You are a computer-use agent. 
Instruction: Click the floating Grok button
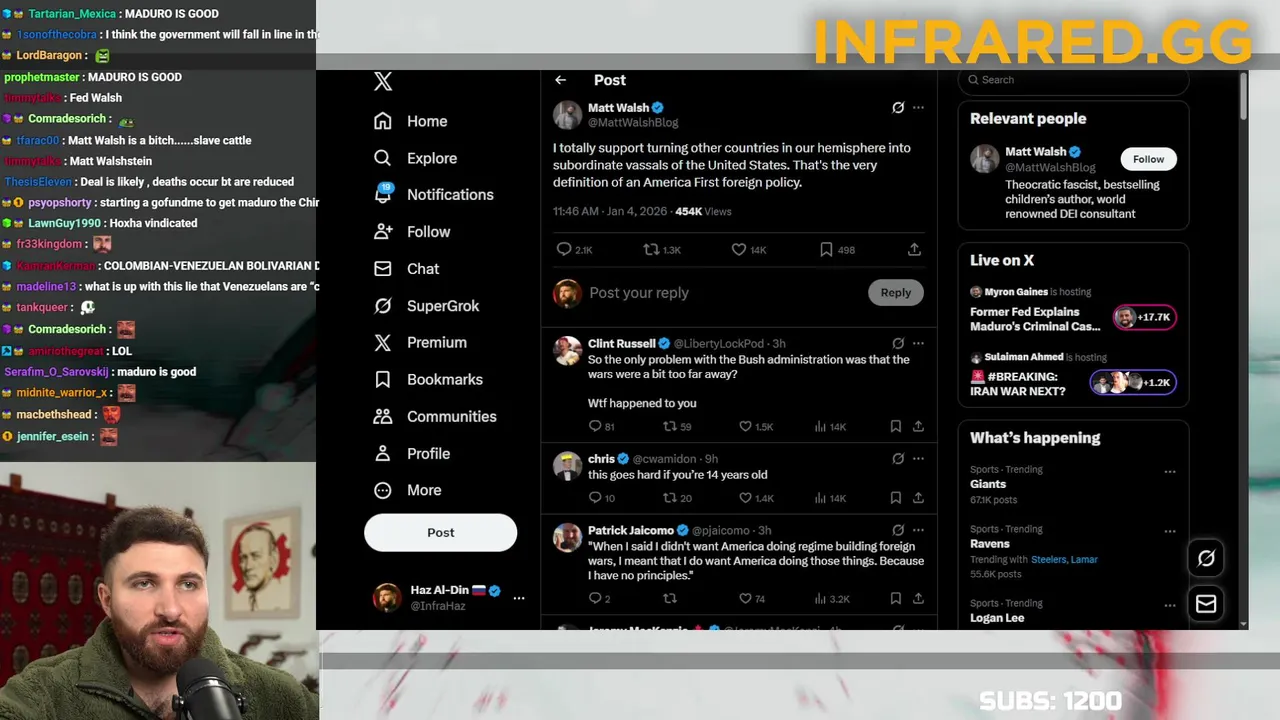(x=1206, y=558)
